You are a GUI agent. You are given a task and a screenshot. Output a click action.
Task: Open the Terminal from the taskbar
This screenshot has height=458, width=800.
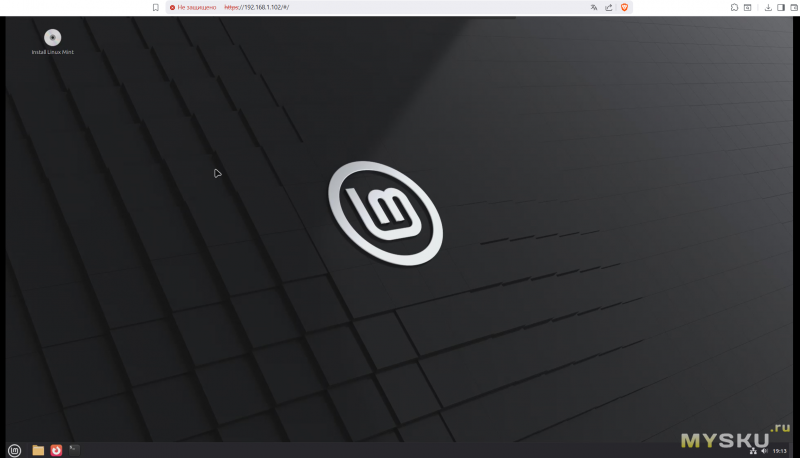(x=74, y=449)
